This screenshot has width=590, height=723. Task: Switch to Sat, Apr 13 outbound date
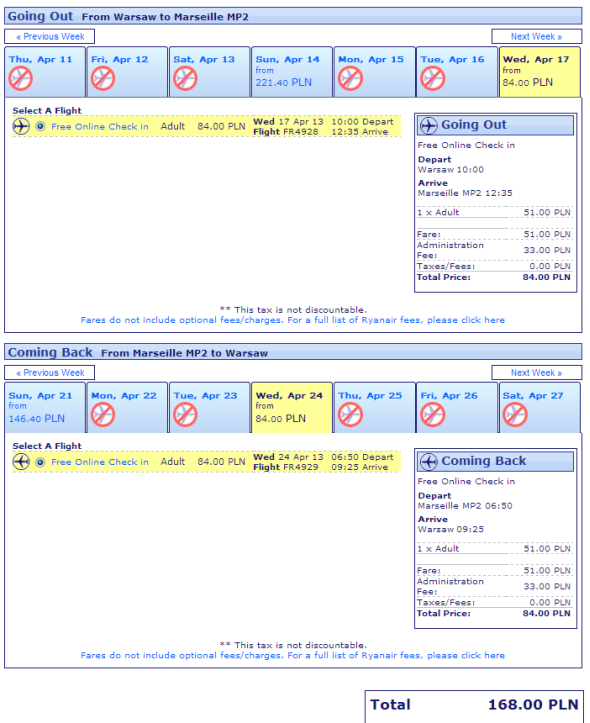tap(210, 71)
